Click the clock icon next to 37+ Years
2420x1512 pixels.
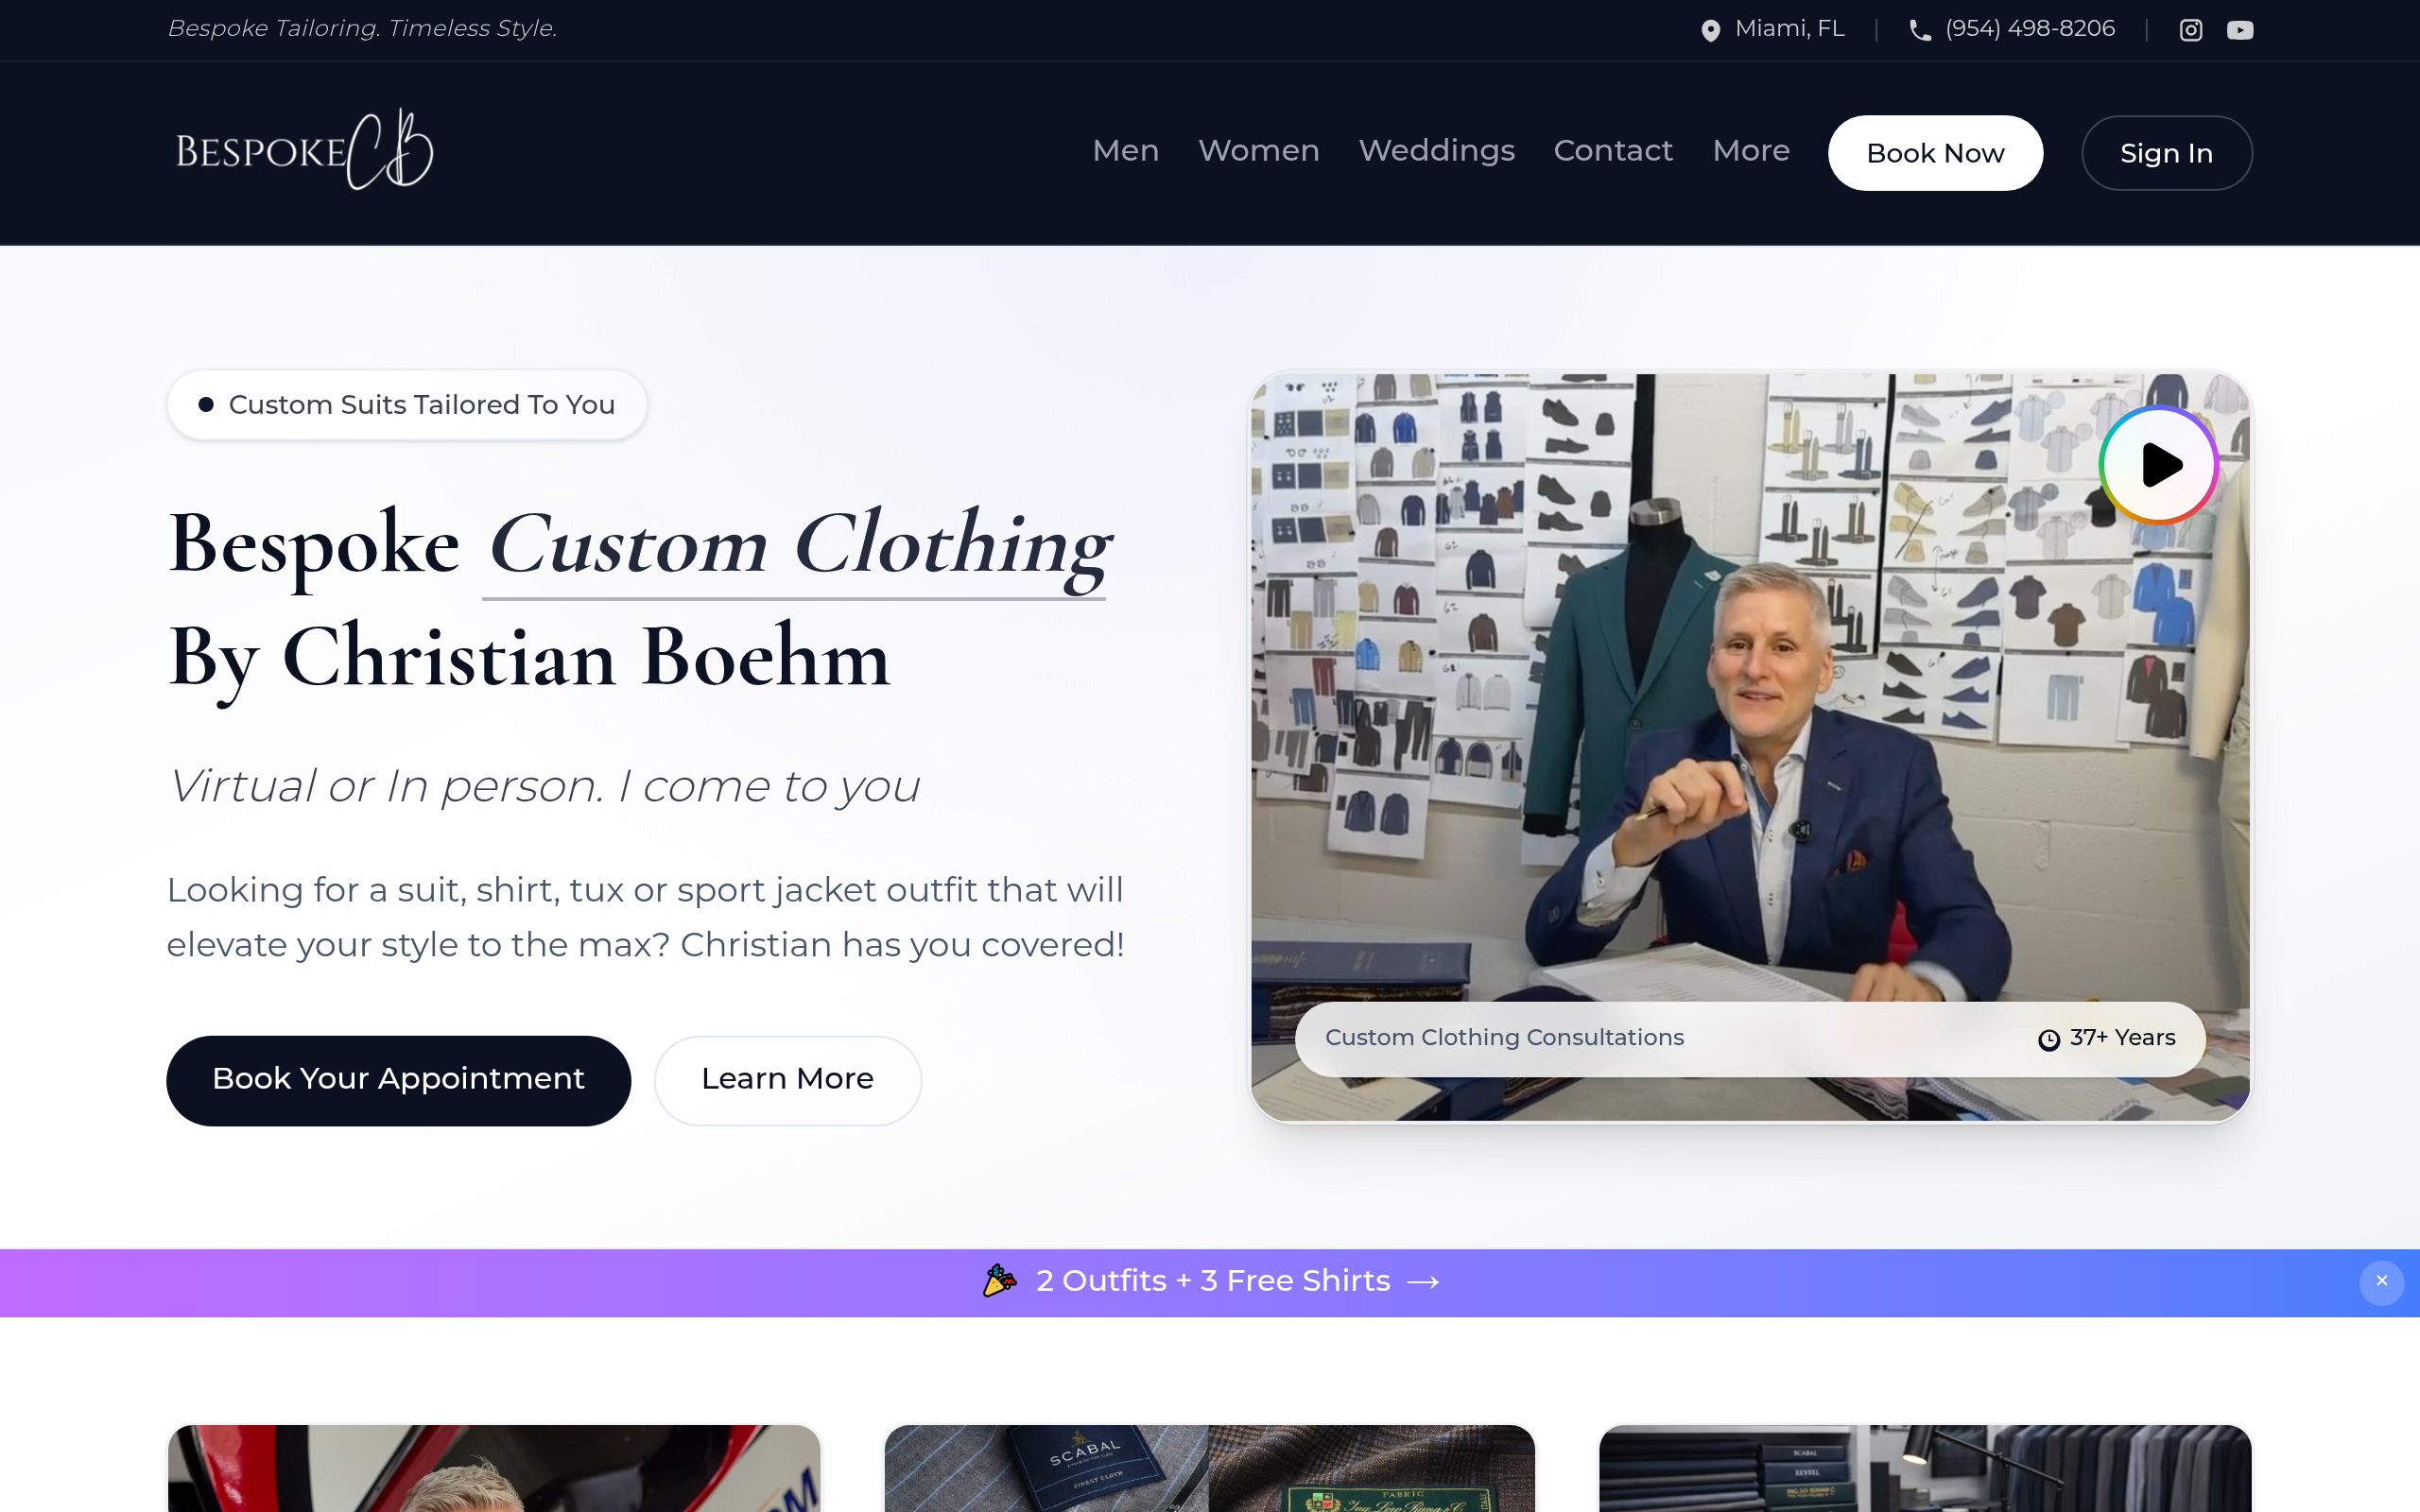click(x=2049, y=1040)
